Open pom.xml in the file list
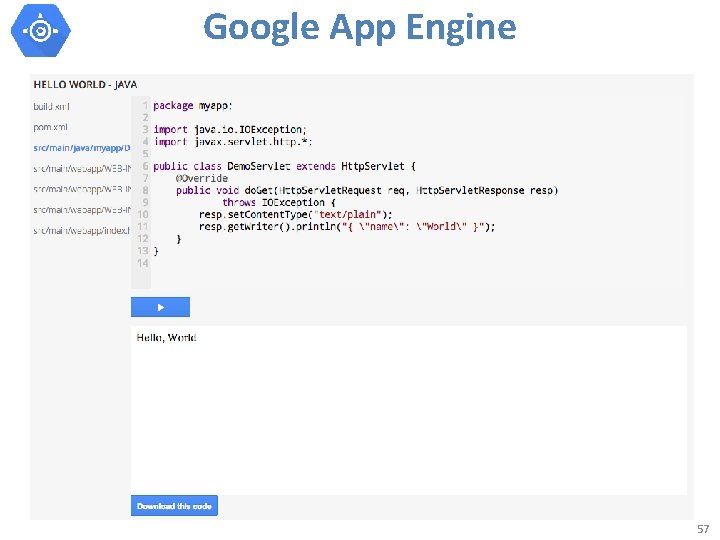The height and width of the screenshot is (540, 720). 51,127
